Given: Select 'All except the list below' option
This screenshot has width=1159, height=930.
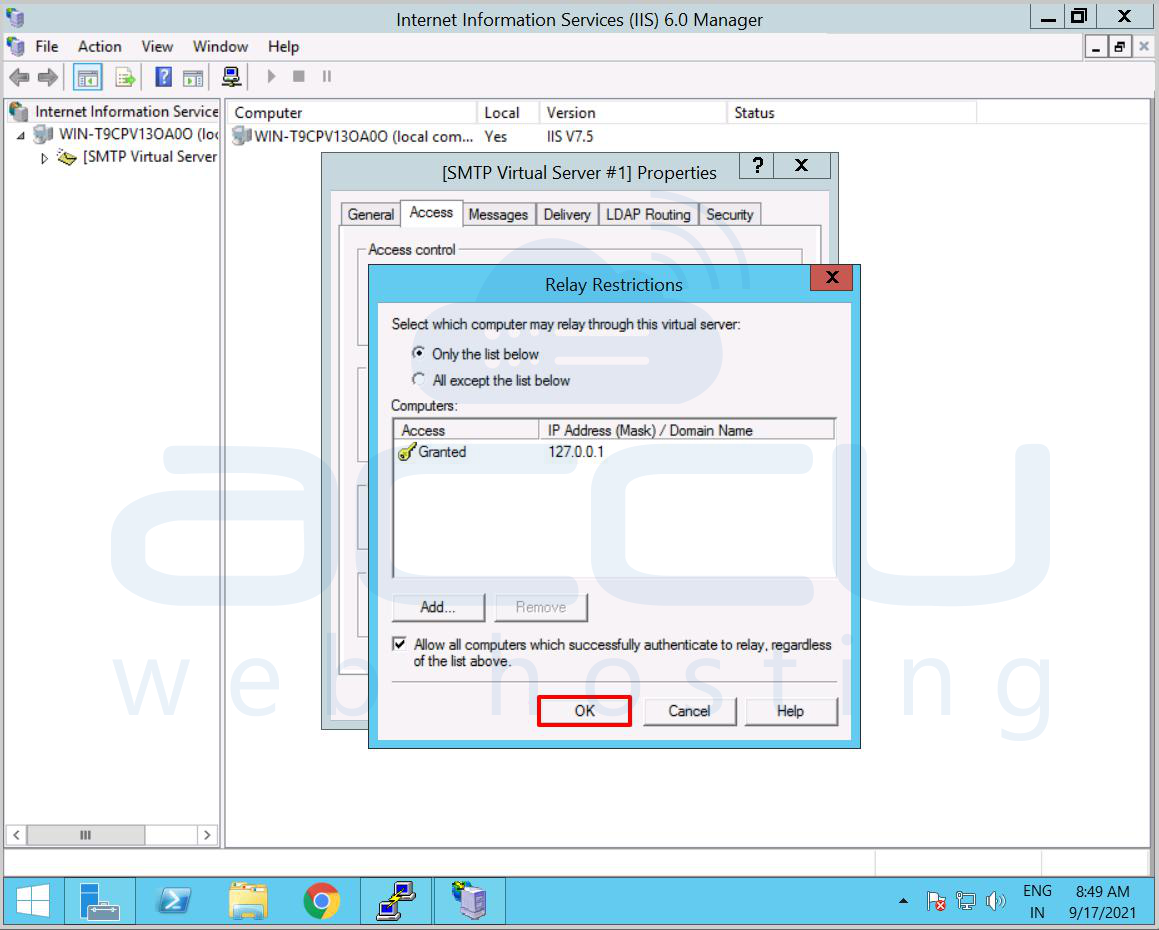Looking at the screenshot, I should 418,379.
